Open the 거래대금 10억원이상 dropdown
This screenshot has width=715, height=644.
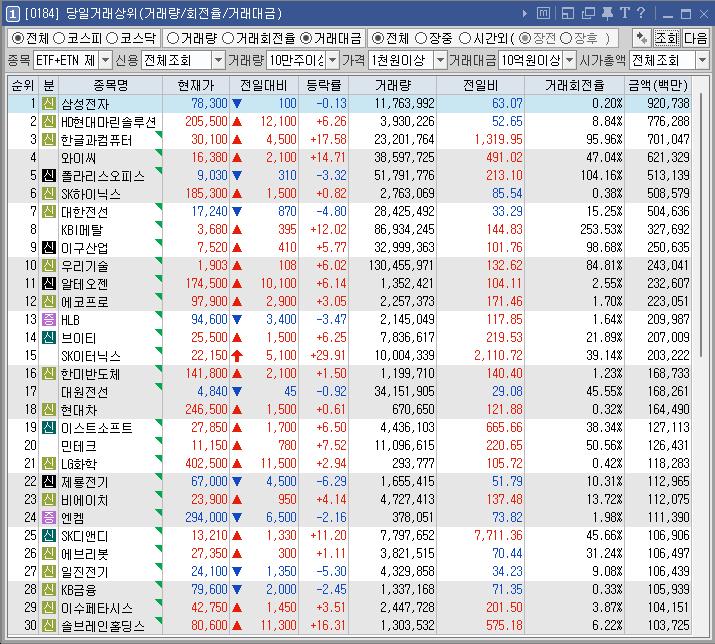pyautogui.click(x=570, y=60)
